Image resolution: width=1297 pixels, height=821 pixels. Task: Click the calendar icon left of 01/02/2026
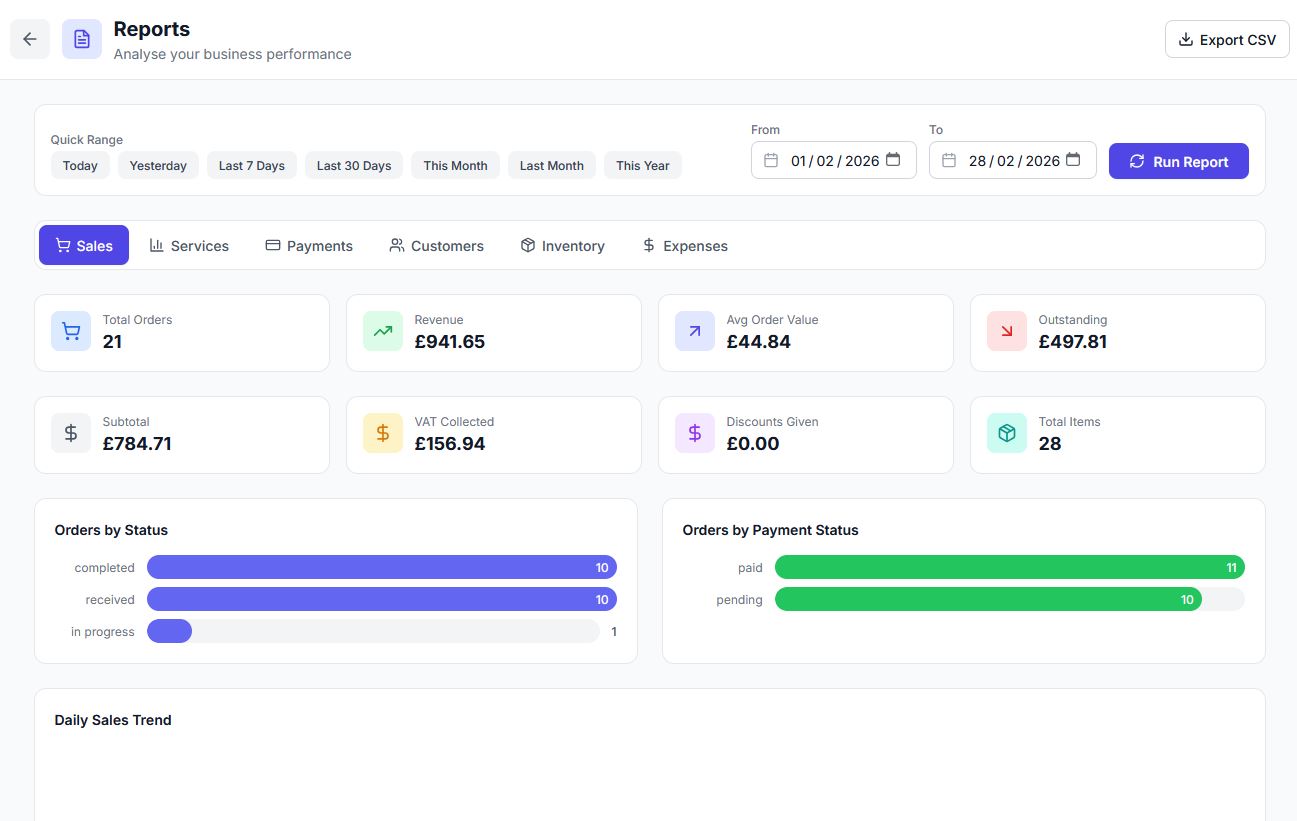[771, 160]
